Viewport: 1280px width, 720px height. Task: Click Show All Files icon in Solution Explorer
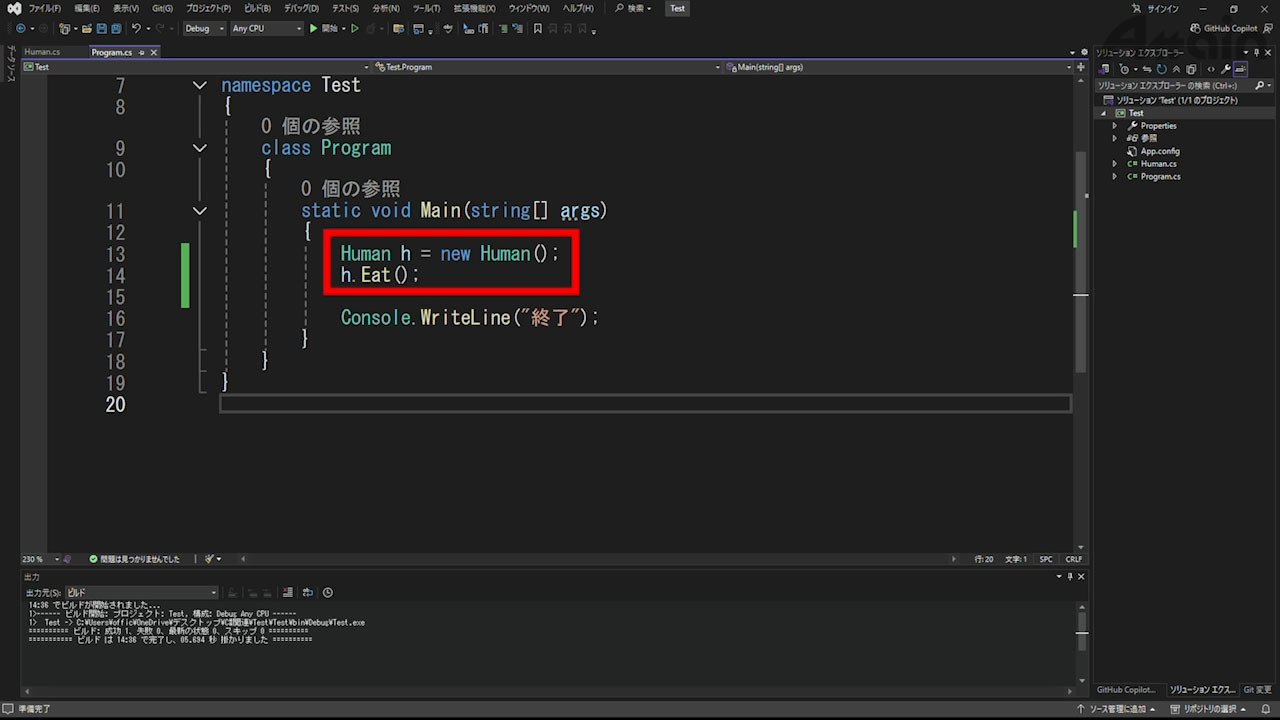point(1191,69)
